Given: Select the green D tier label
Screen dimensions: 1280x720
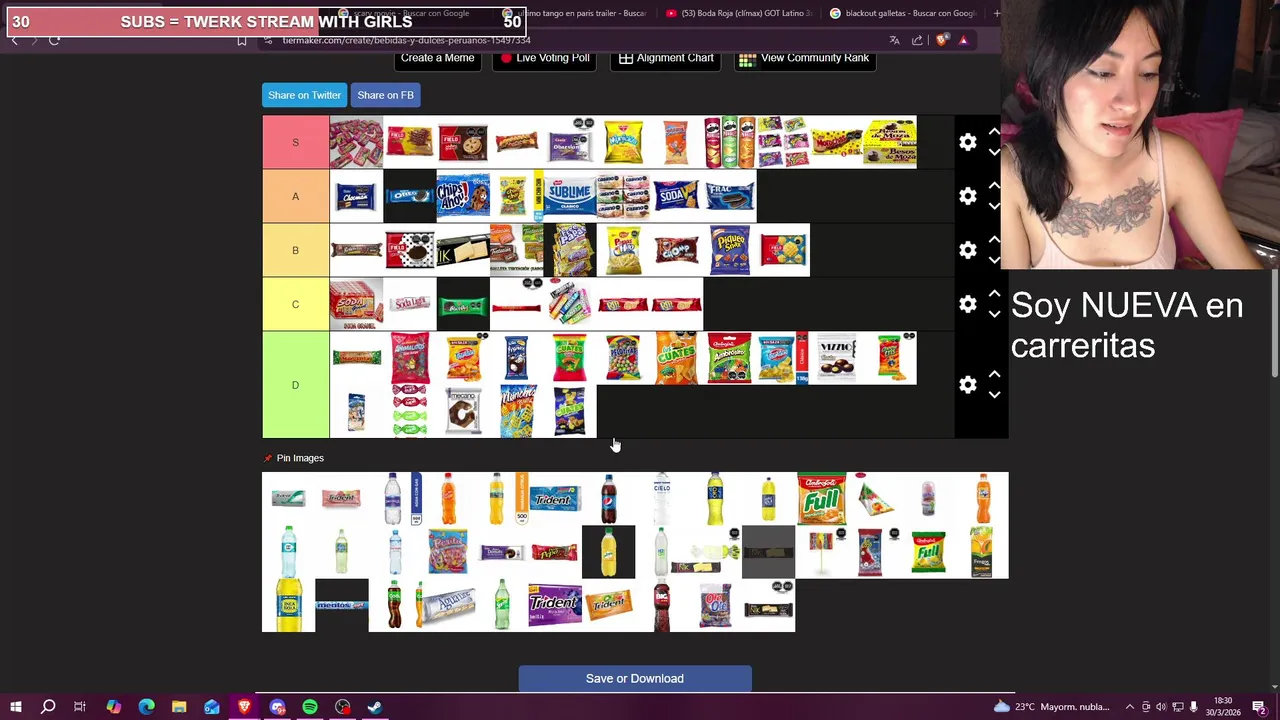Looking at the screenshot, I should pyautogui.click(x=295, y=385).
